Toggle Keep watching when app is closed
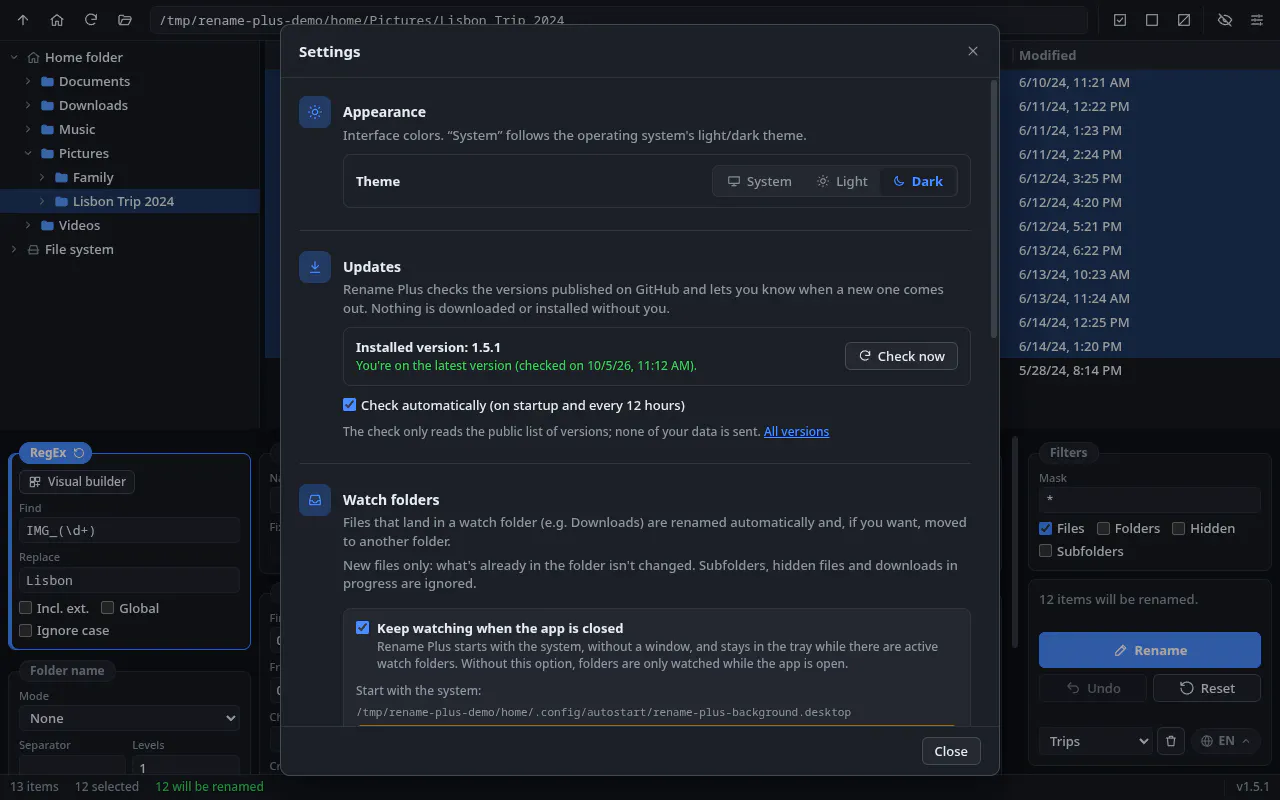Screen dimensions: 1280x800 click(x=363, y=628)
